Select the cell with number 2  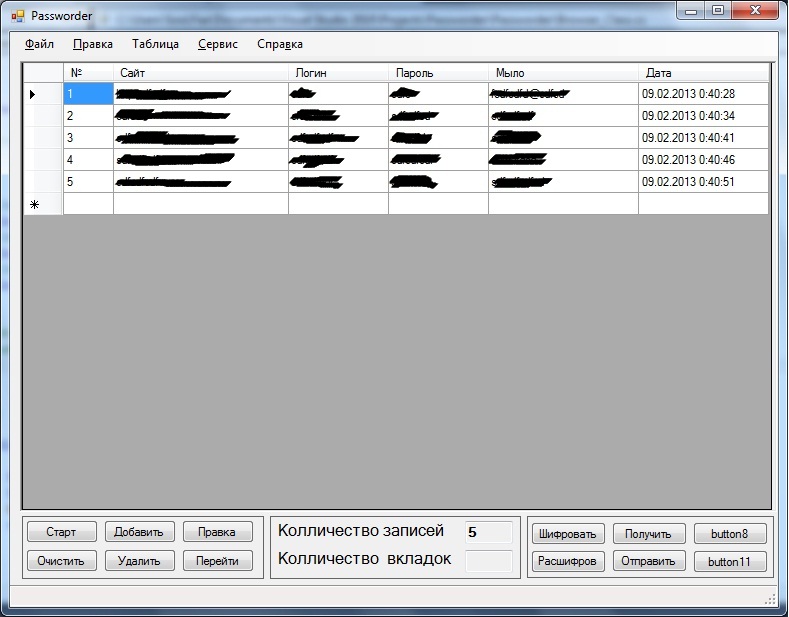click(x=89, y=116)
